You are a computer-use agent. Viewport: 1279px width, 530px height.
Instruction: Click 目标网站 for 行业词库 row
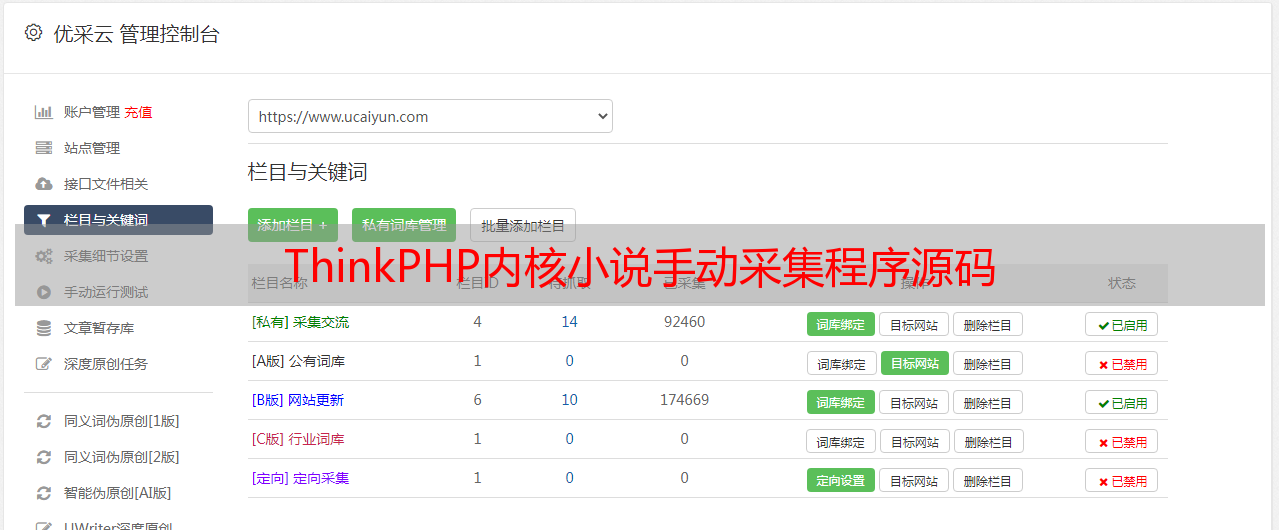click(x=915, y=441)
